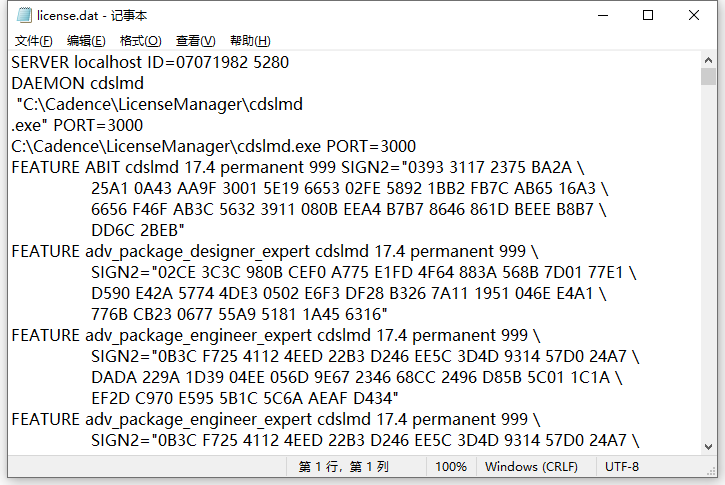The width and height of the screenshot is (725, 485).
Task: Click the vertical scrollbar thumb
Action: tap(708, 77)
